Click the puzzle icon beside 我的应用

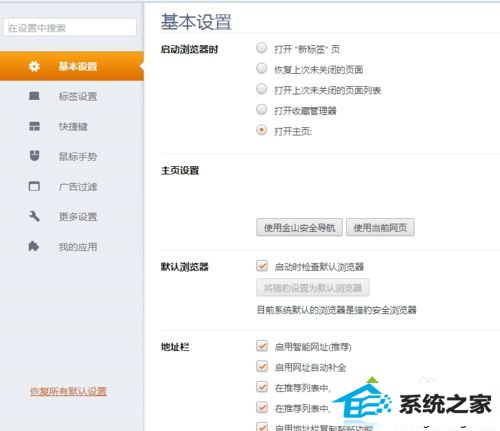(34, 246)
